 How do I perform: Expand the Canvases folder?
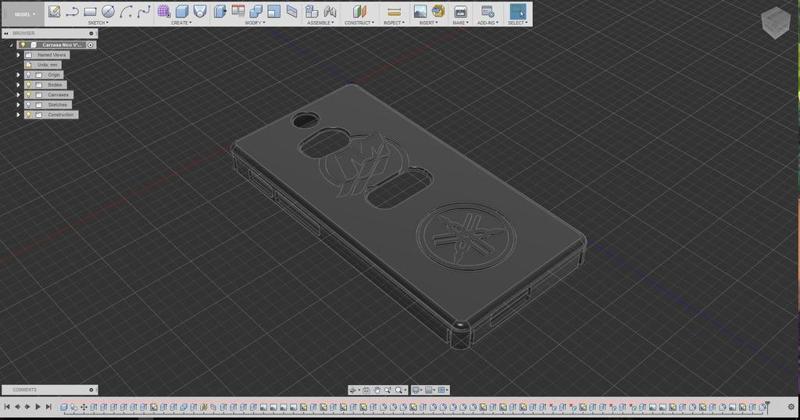[18, 95]
